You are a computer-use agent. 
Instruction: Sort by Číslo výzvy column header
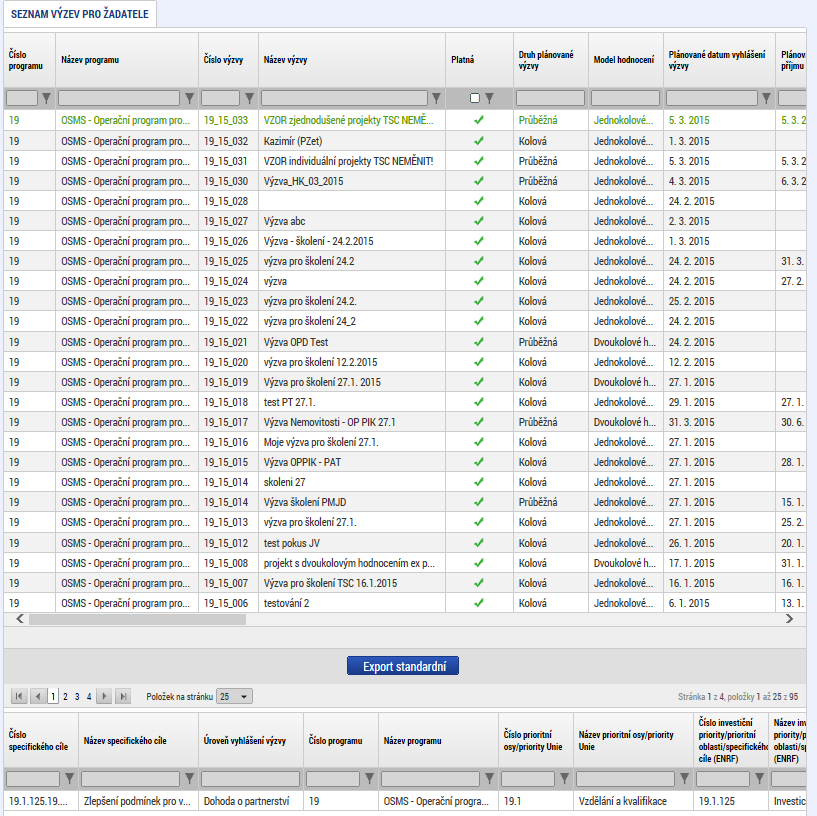224,60
